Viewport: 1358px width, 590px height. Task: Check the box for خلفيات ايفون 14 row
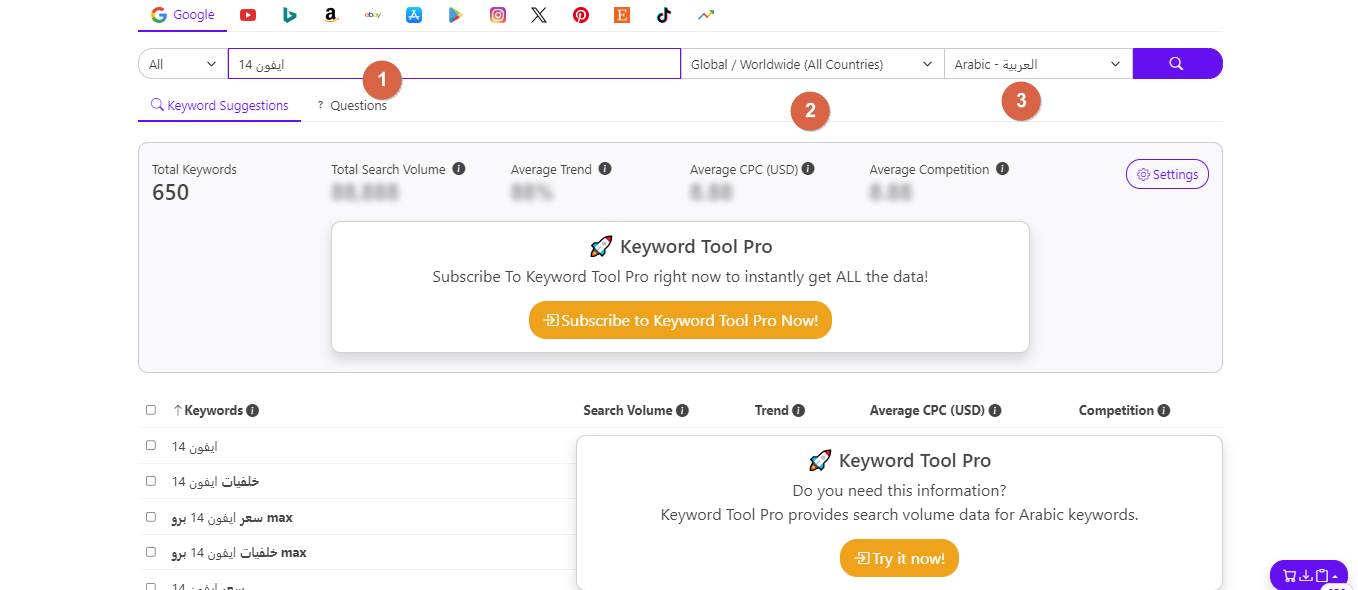point(151,481)
